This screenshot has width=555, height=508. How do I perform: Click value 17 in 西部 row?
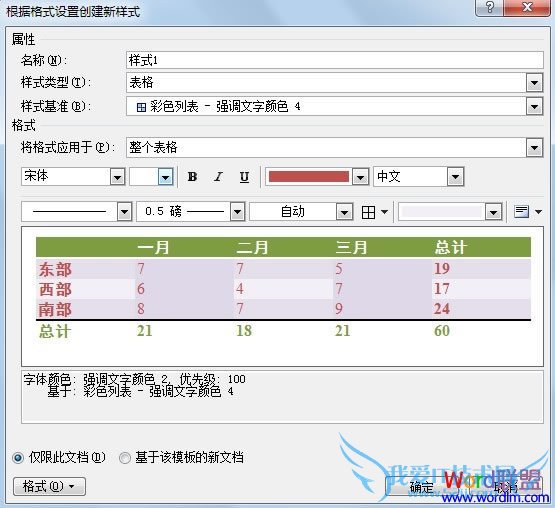point(442,289)
